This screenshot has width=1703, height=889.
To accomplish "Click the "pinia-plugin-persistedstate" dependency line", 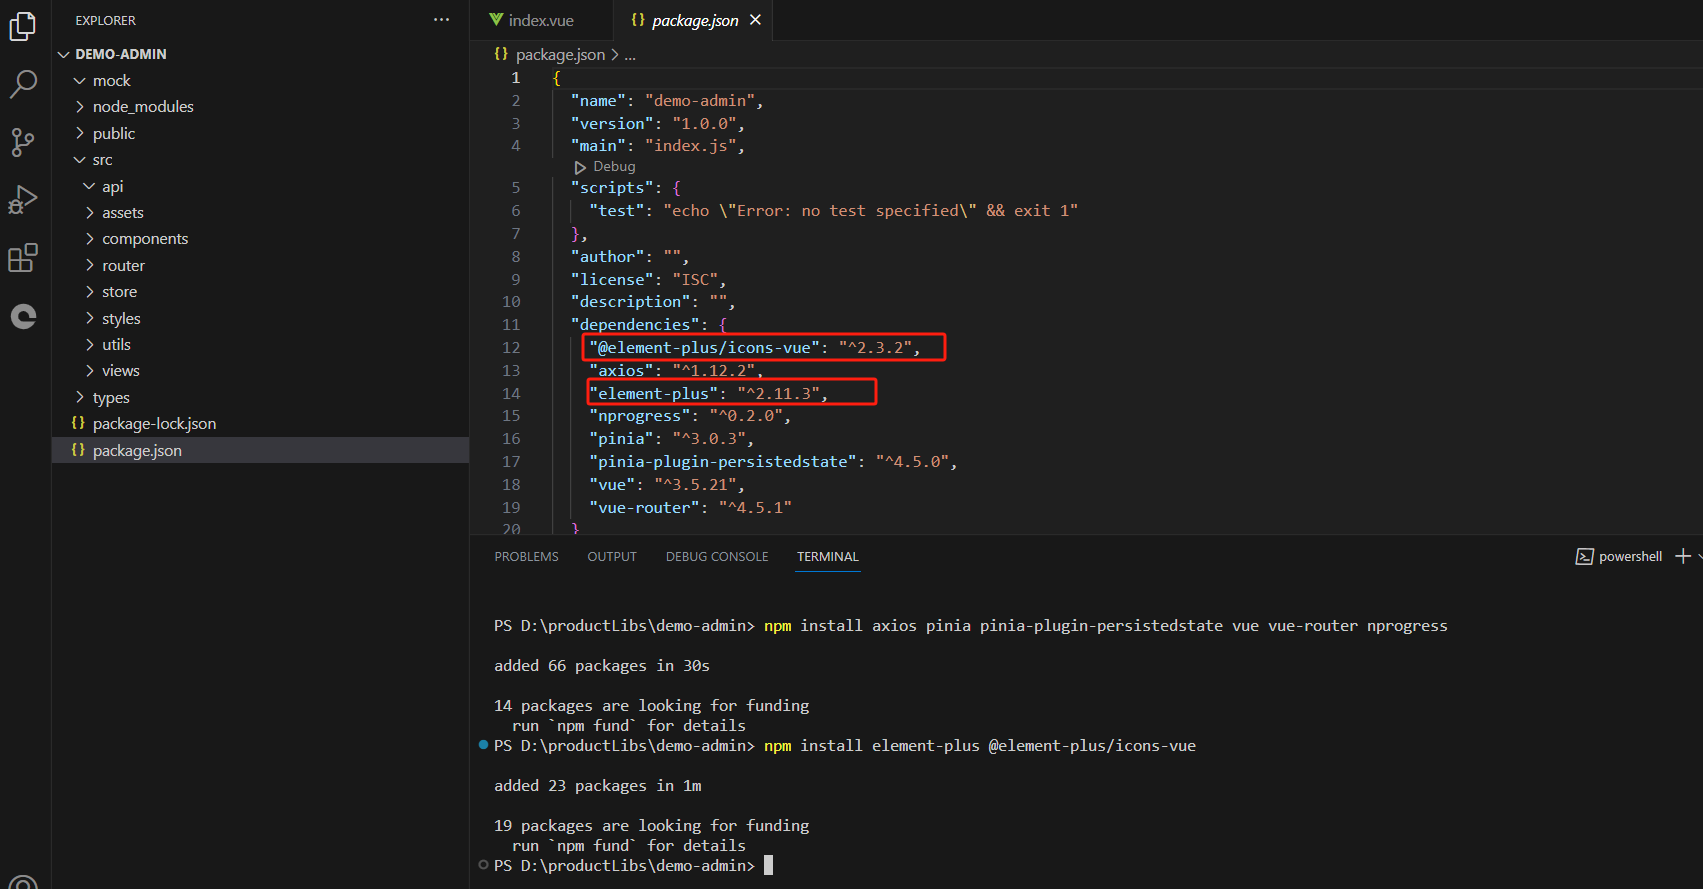I will 773,461.
